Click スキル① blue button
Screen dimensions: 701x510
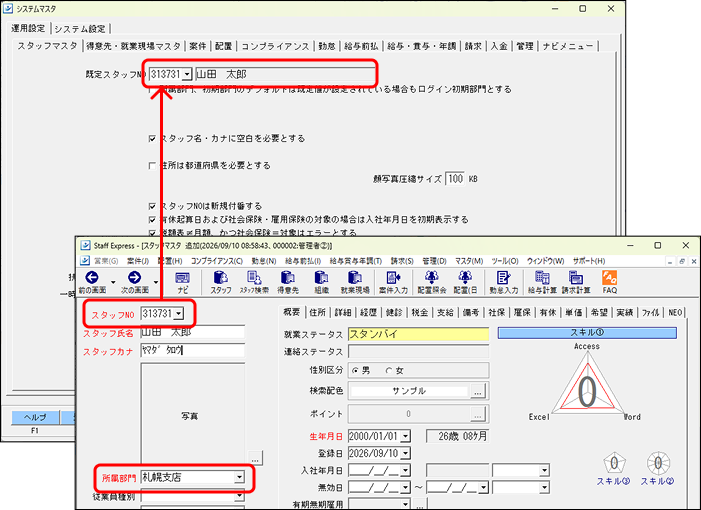(587, 333)
